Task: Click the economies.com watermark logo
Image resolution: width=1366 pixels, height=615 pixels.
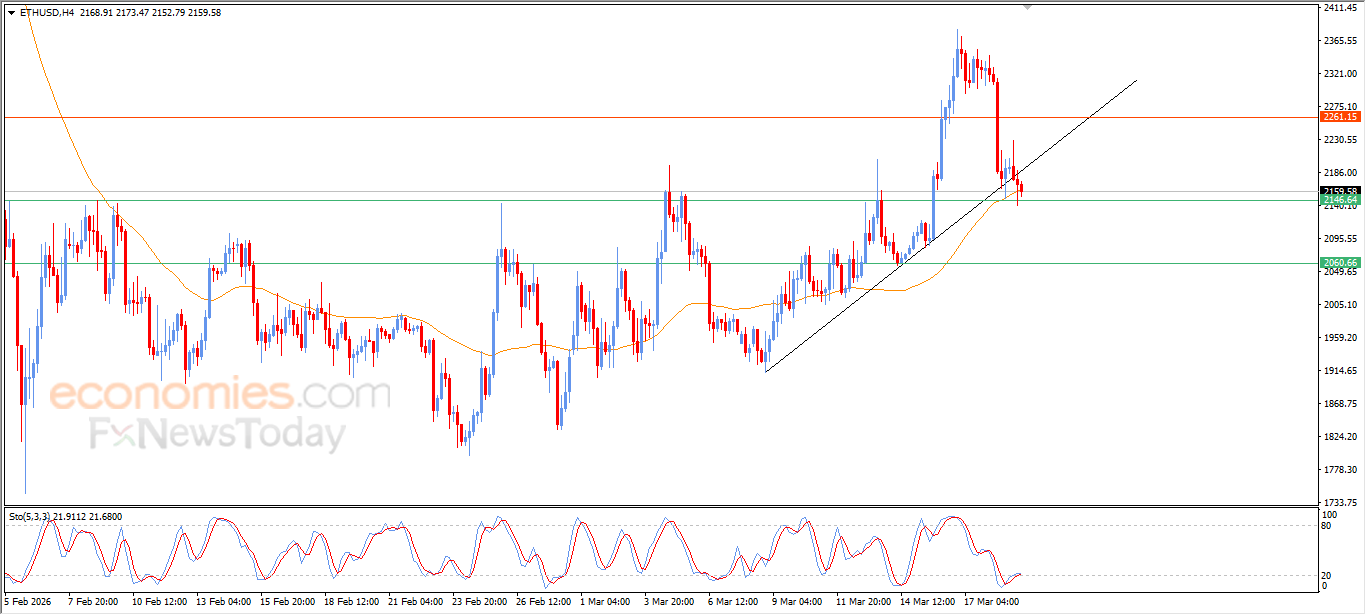Action: (x=220, y=394)
